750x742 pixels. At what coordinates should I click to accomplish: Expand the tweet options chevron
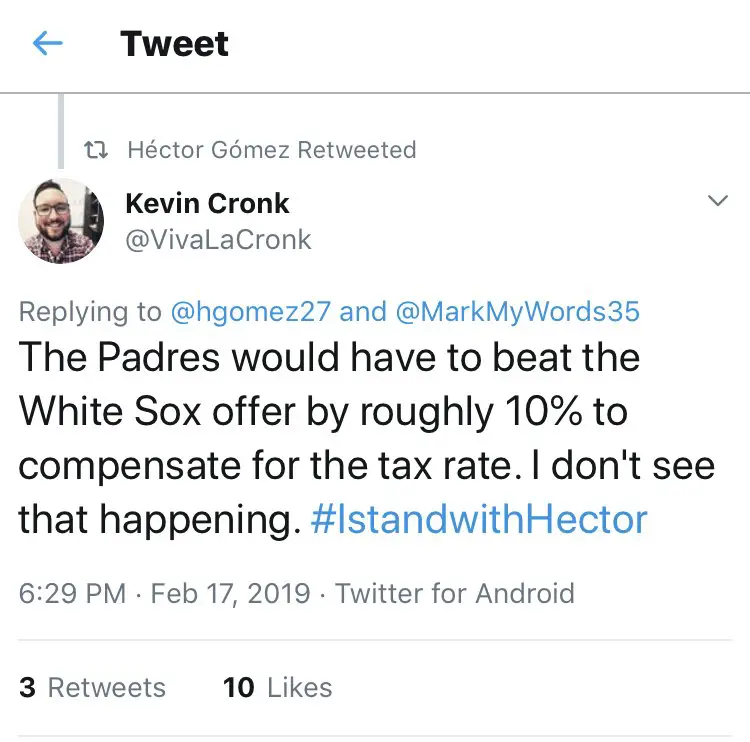coord(717,202)
